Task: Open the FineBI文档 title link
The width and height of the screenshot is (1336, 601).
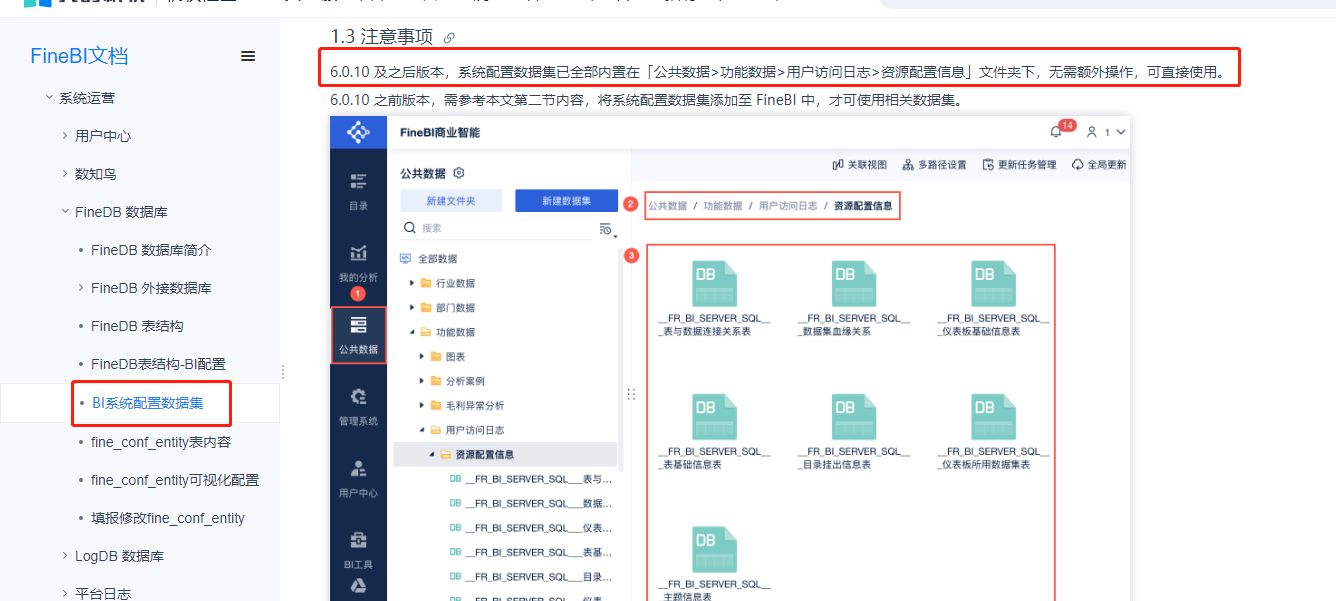Action: click(79, 56)
